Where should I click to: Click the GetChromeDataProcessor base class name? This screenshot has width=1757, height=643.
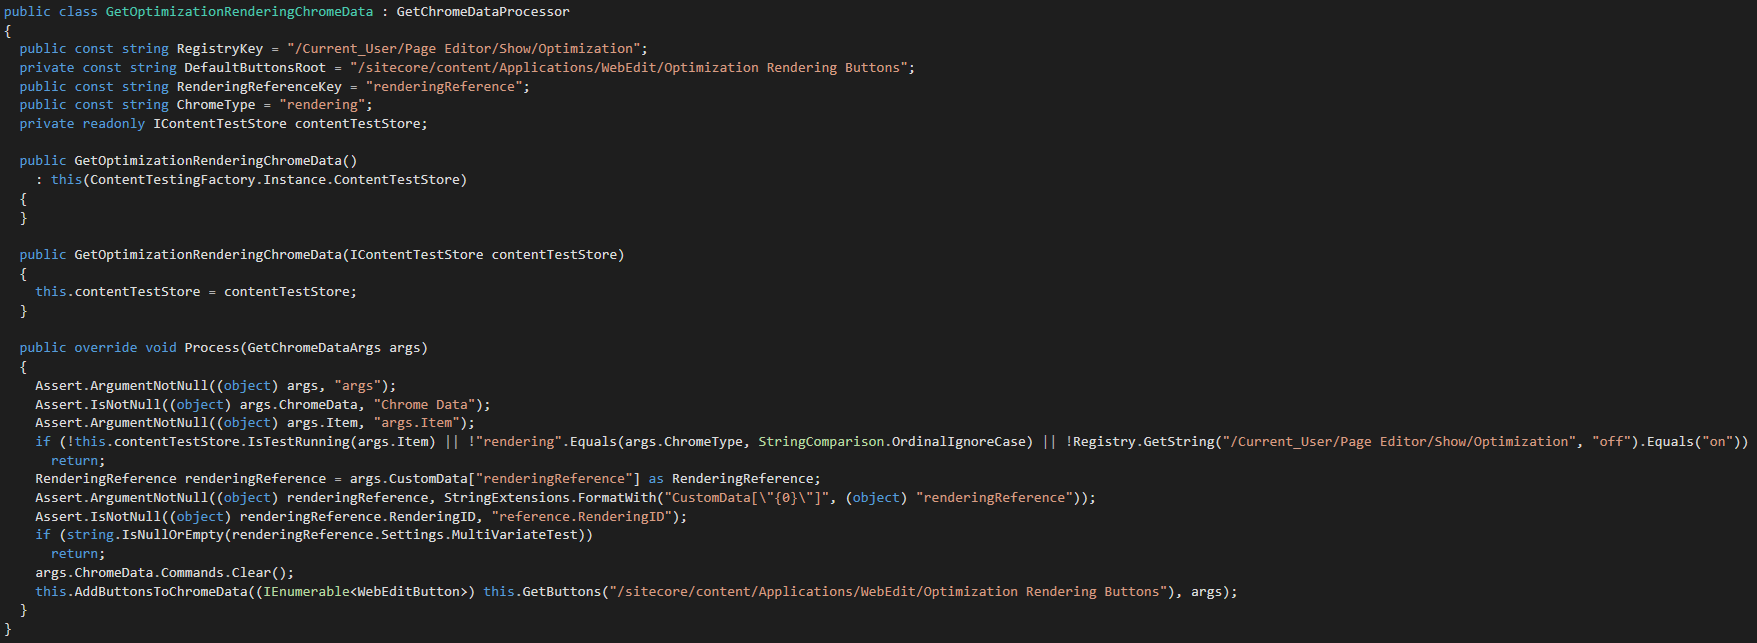pyautogui.click(x=483, y=12)
